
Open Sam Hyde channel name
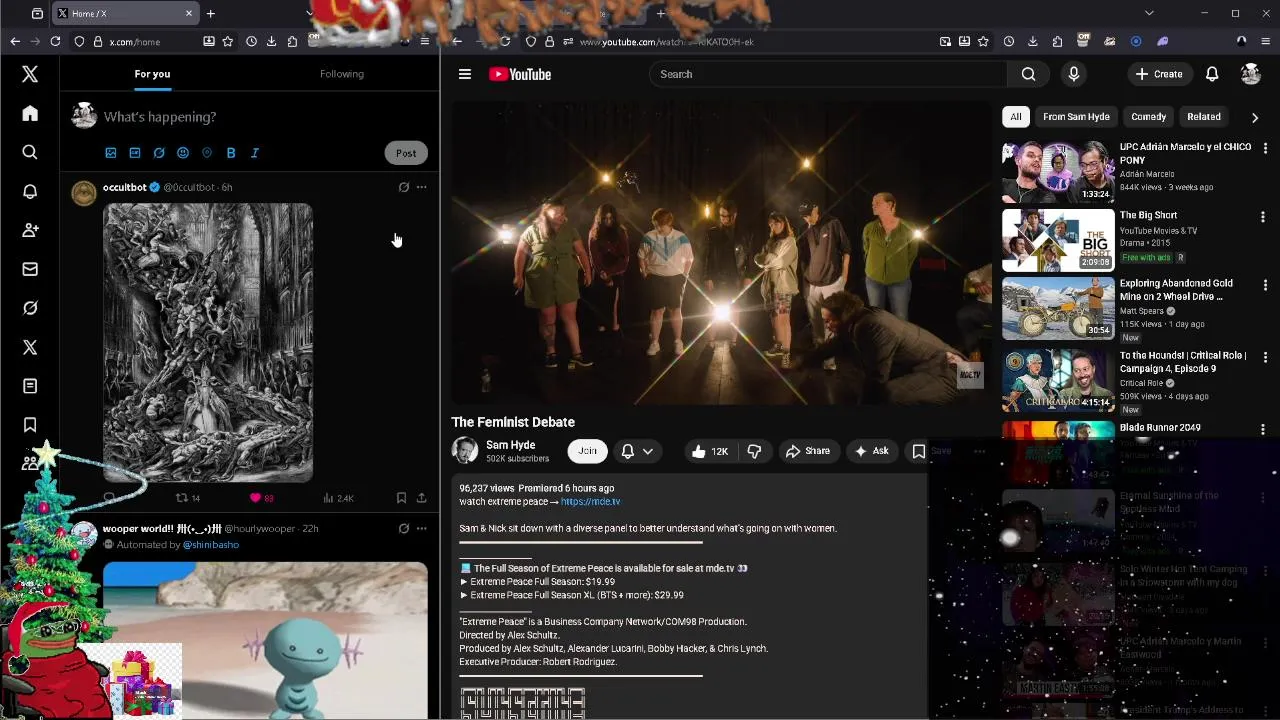click(x=511, y=445)
